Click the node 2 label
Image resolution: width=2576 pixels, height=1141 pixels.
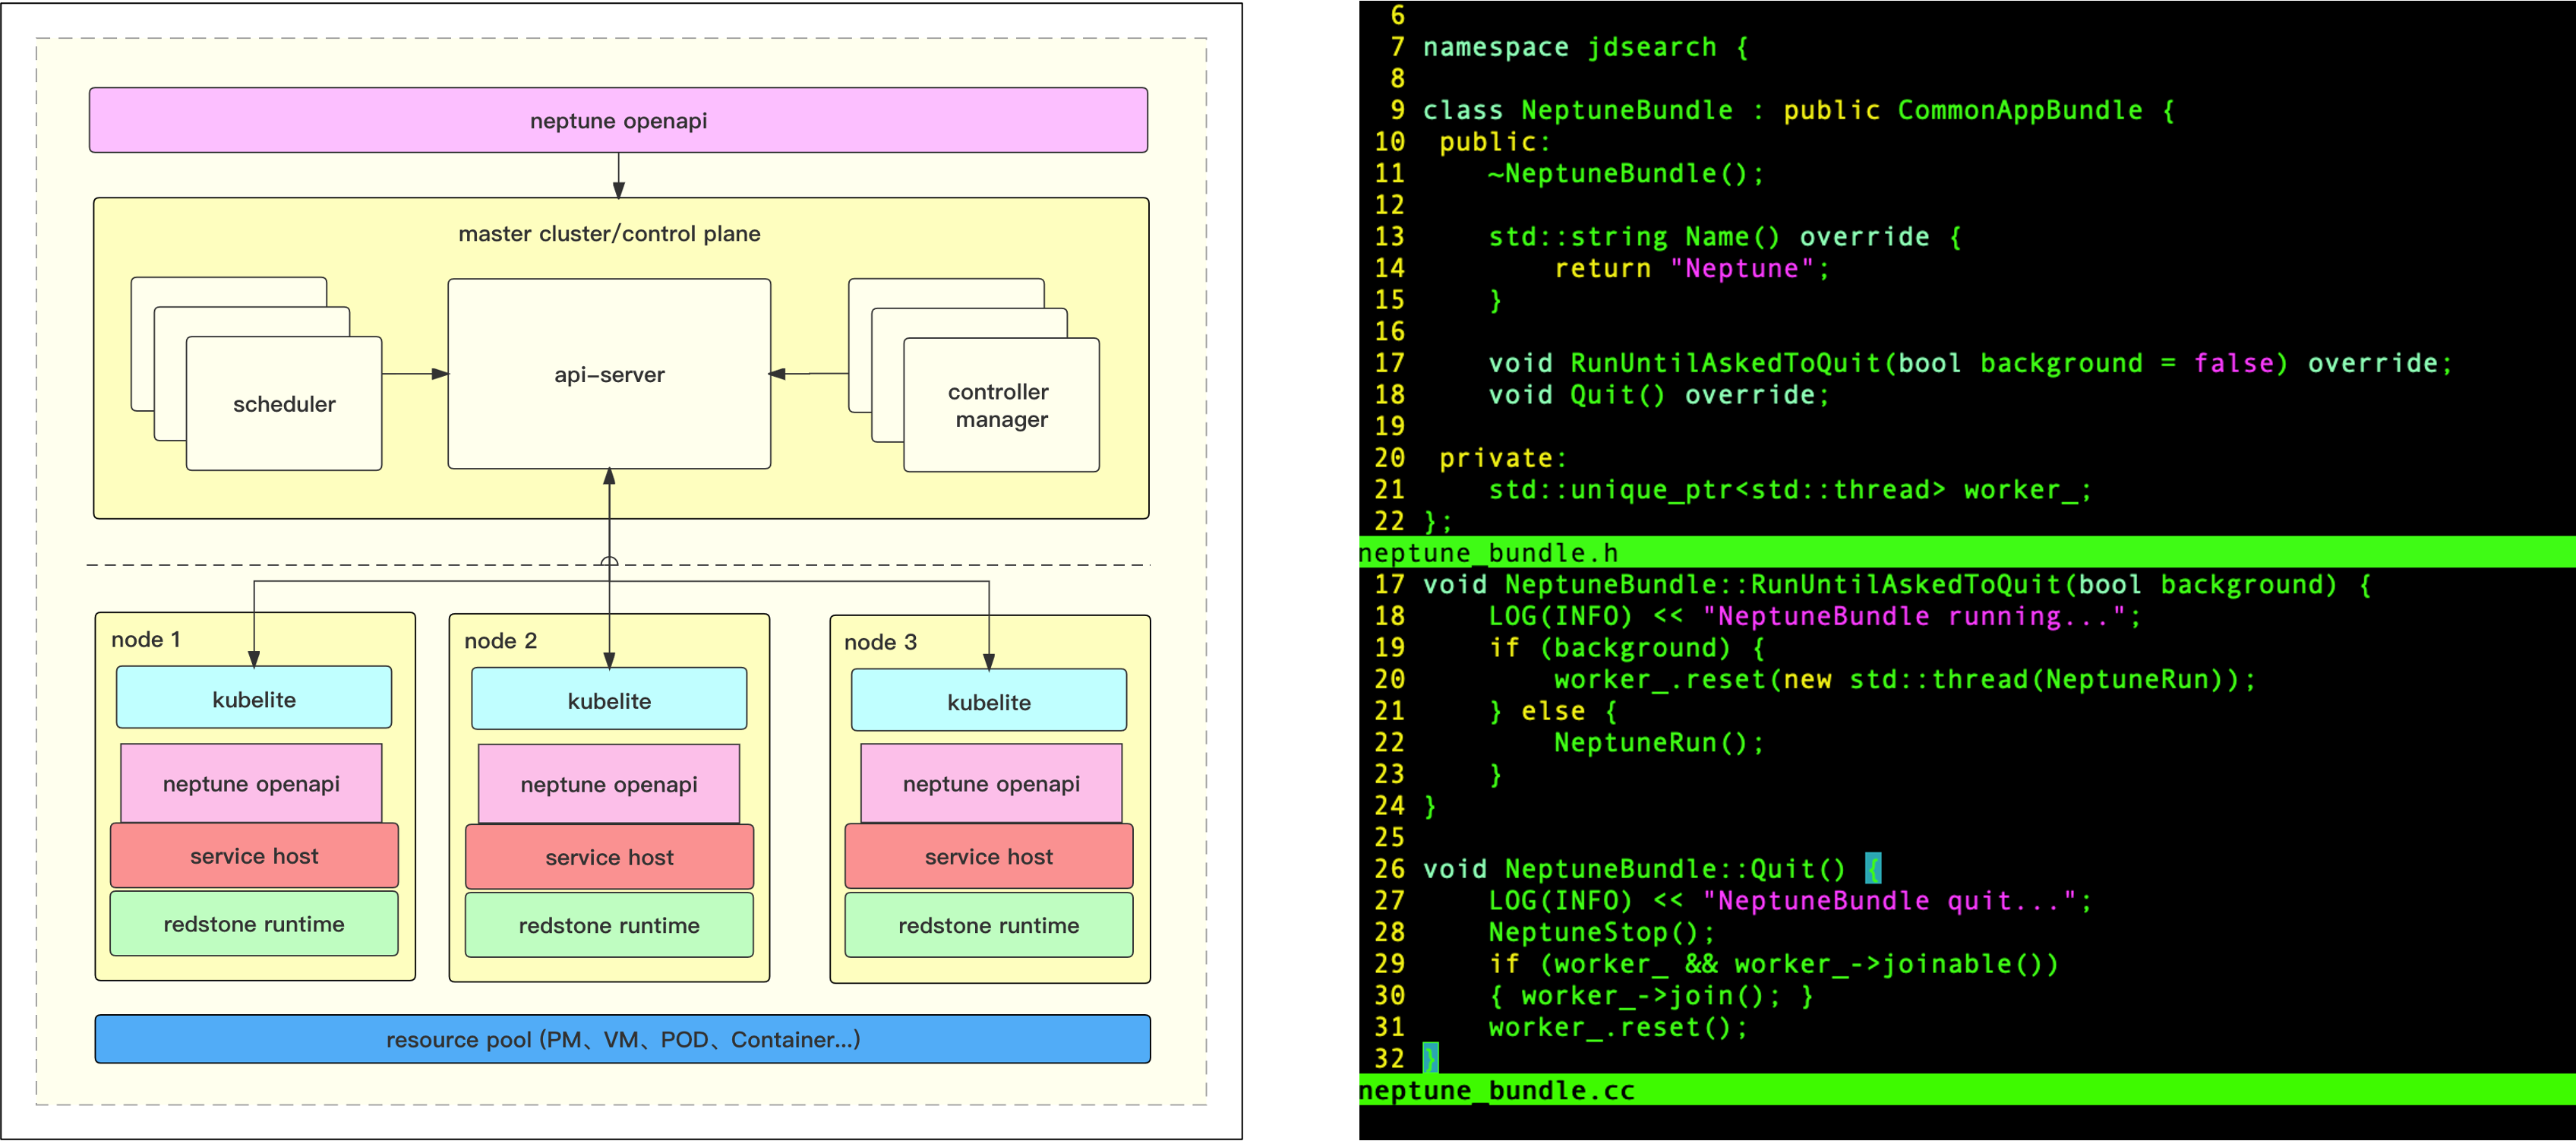pos(500,641)
